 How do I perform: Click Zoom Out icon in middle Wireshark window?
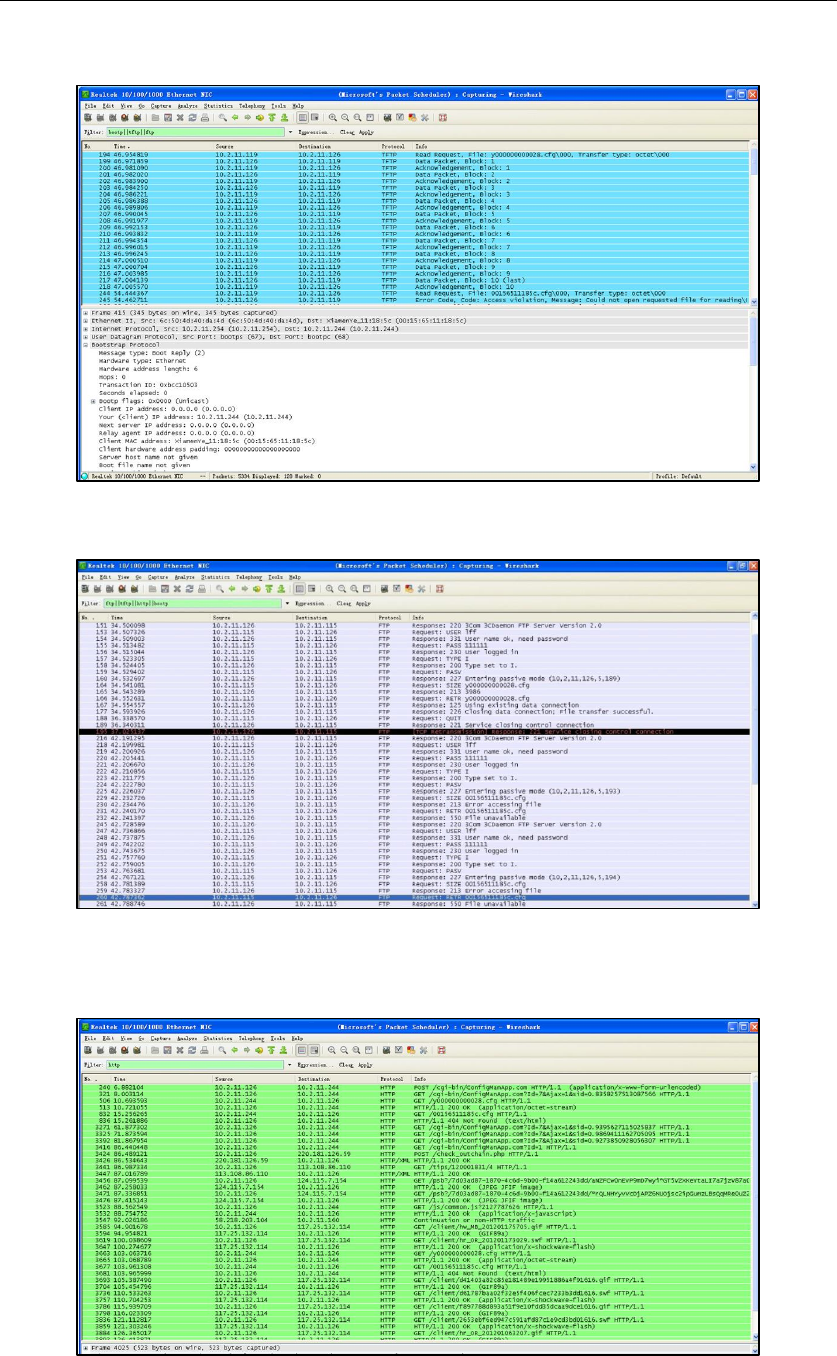click(x=341, y=589)
